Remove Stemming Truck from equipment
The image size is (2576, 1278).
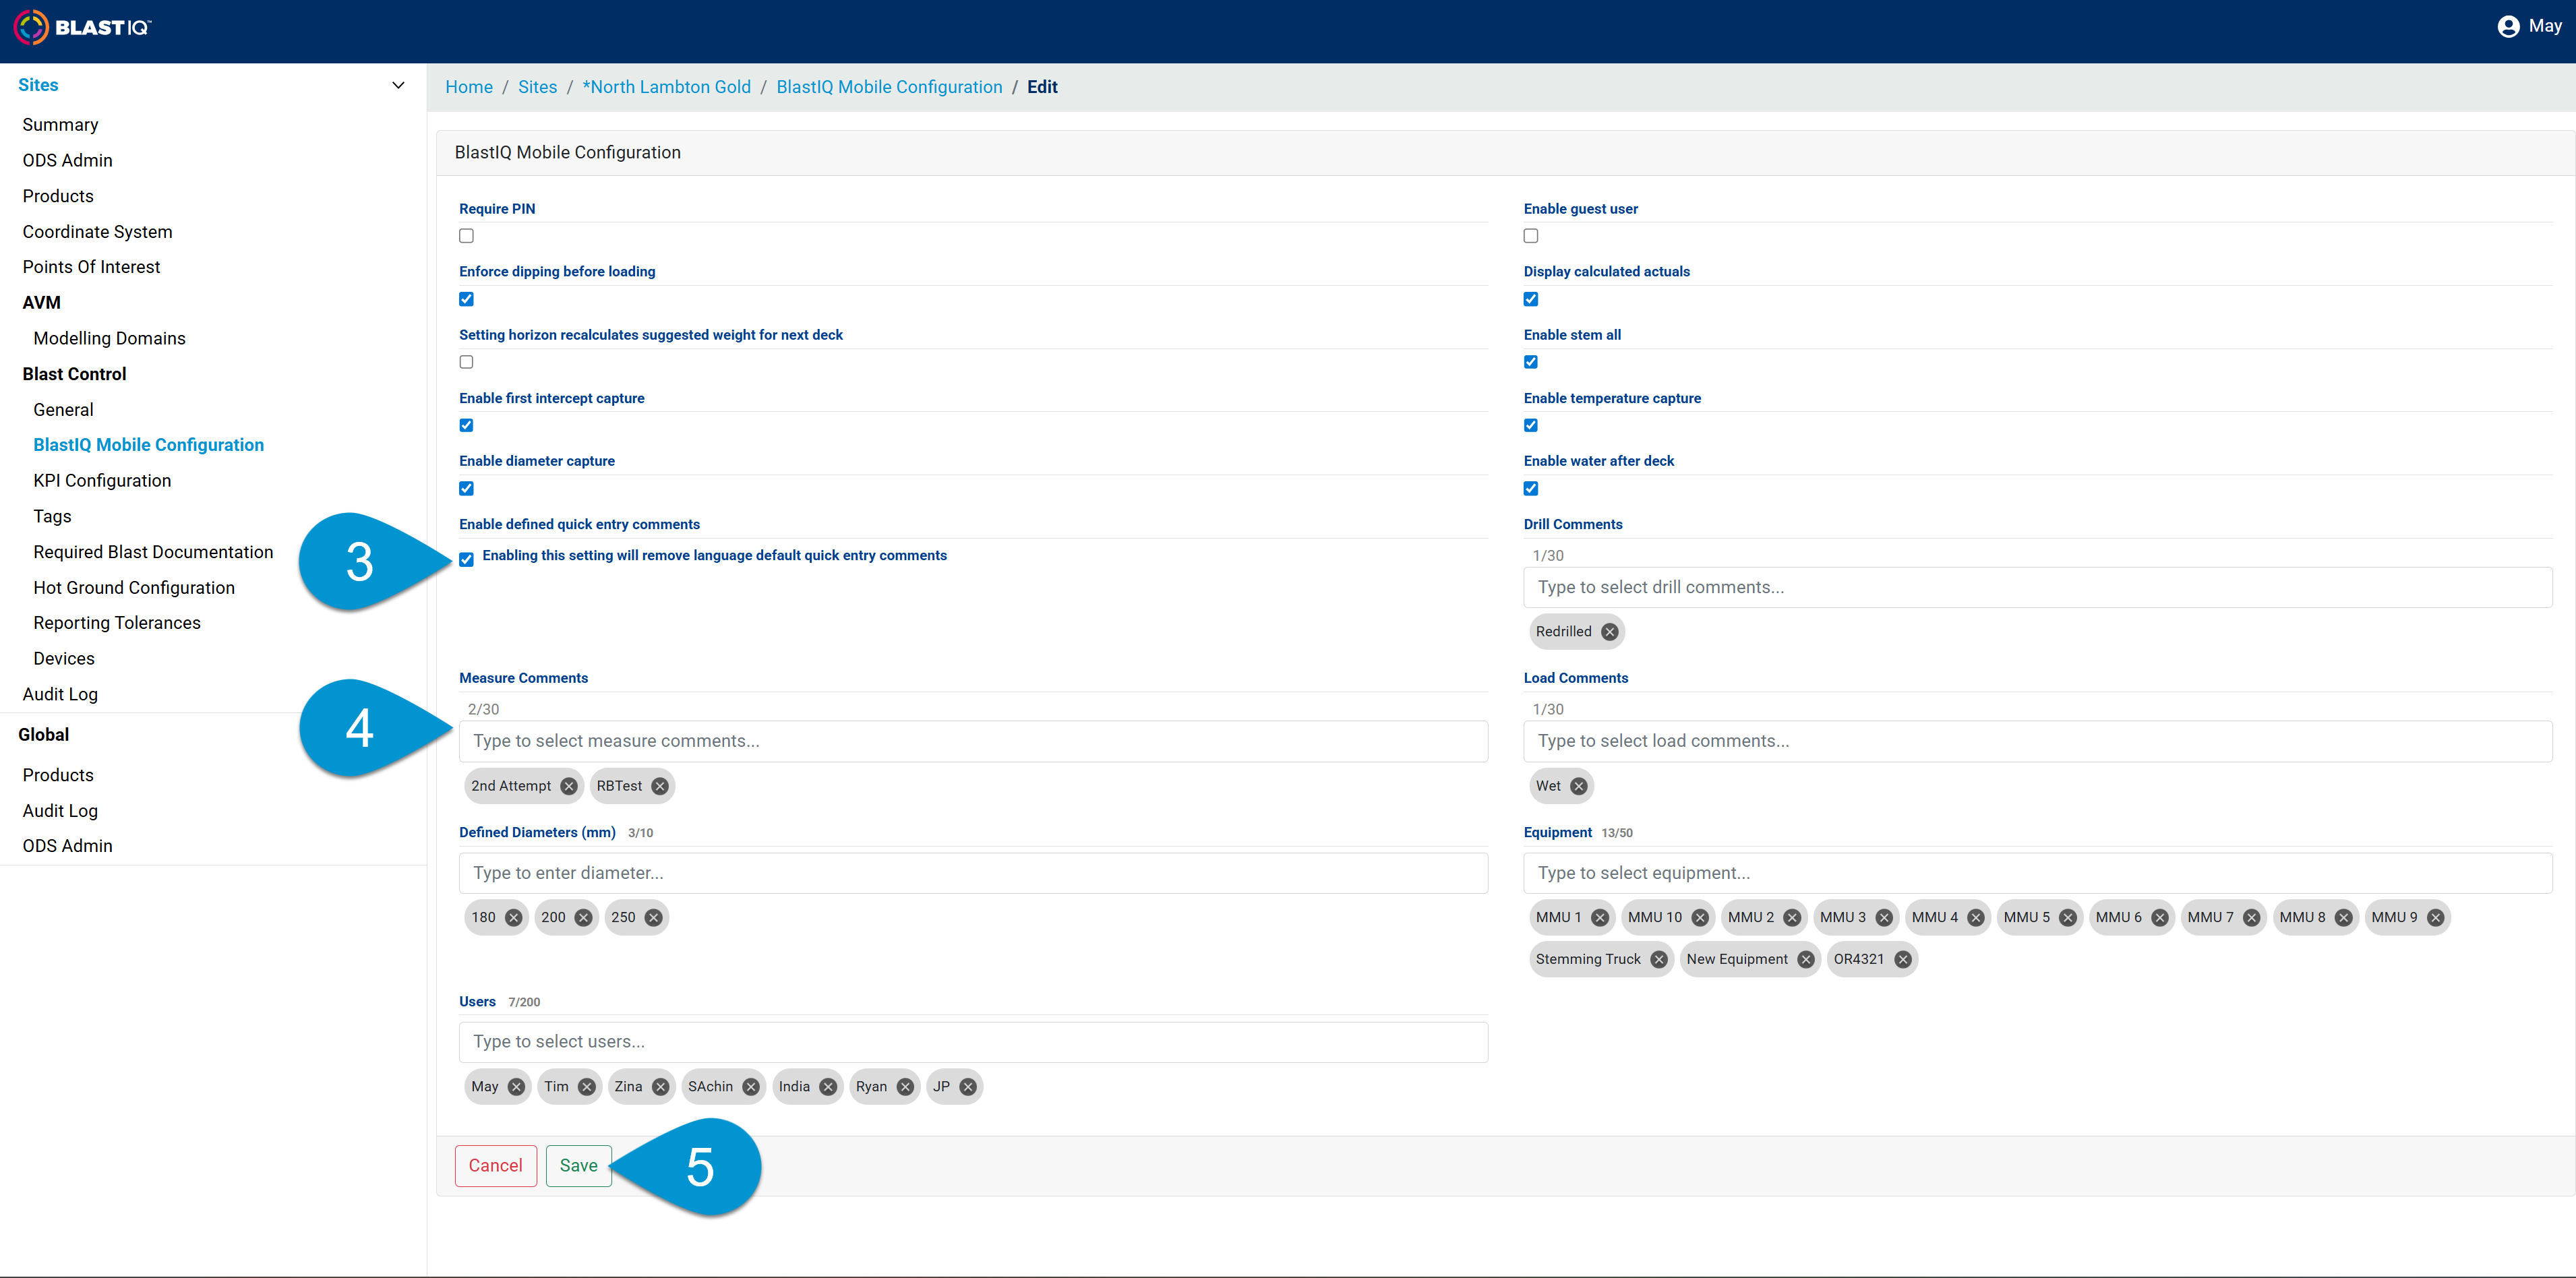[1659, 960]
